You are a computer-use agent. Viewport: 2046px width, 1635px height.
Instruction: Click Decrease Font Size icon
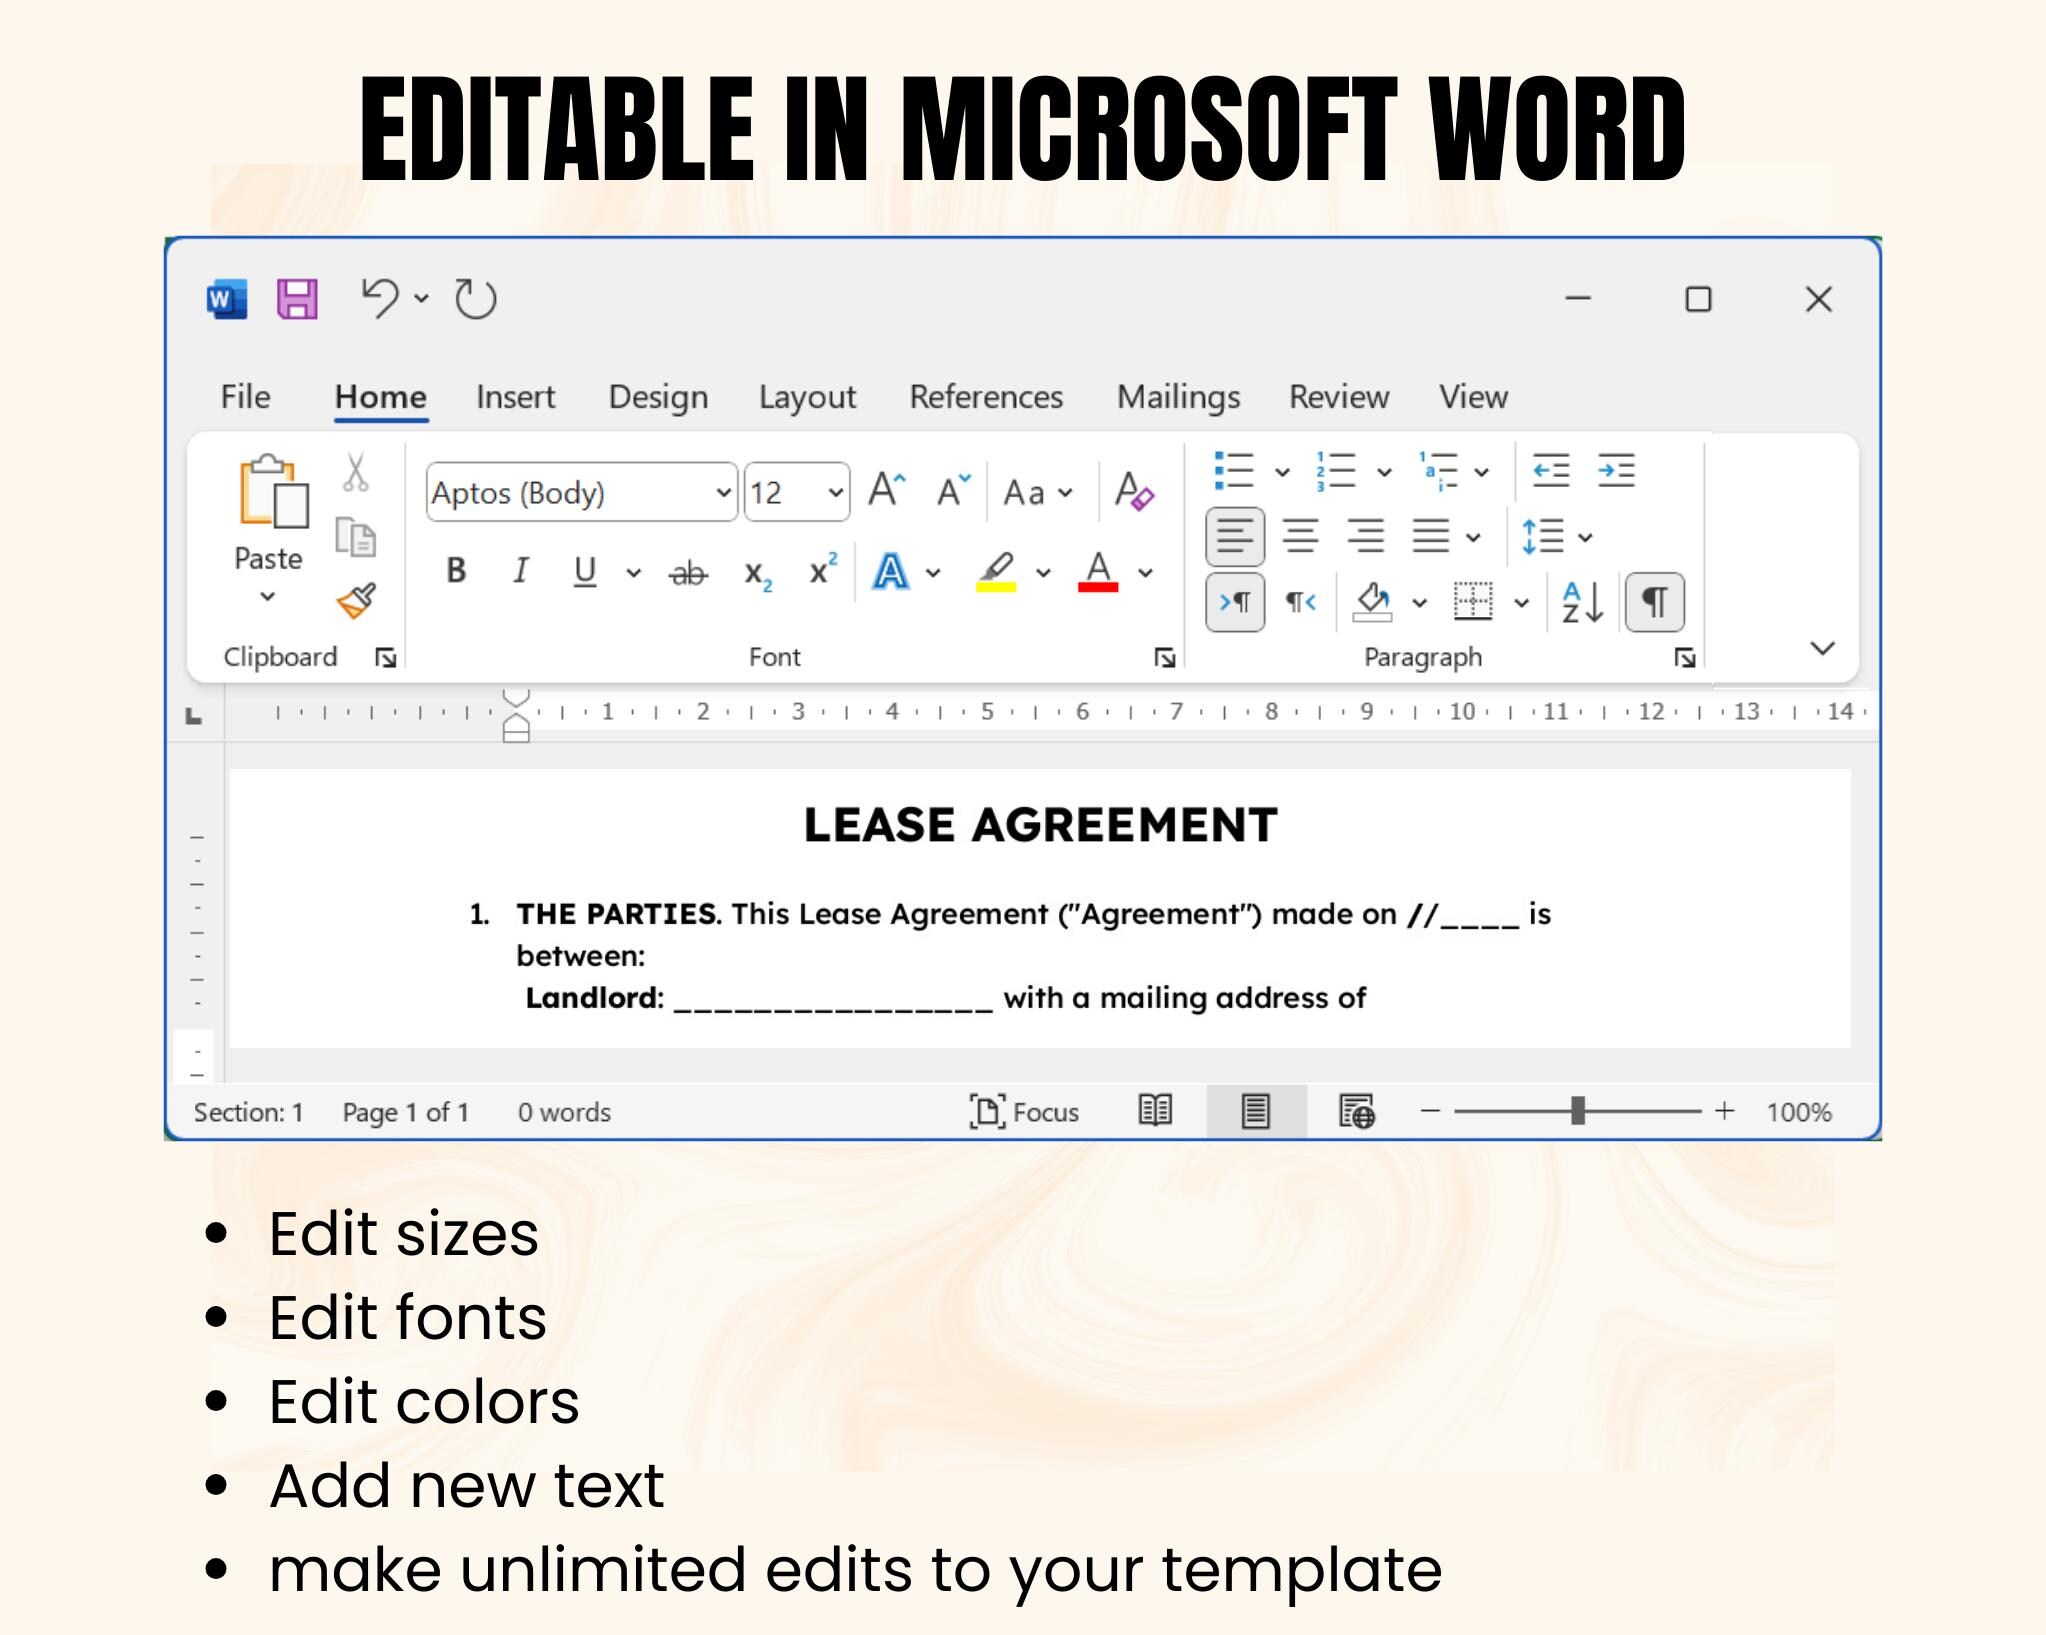tap(953, 491)
